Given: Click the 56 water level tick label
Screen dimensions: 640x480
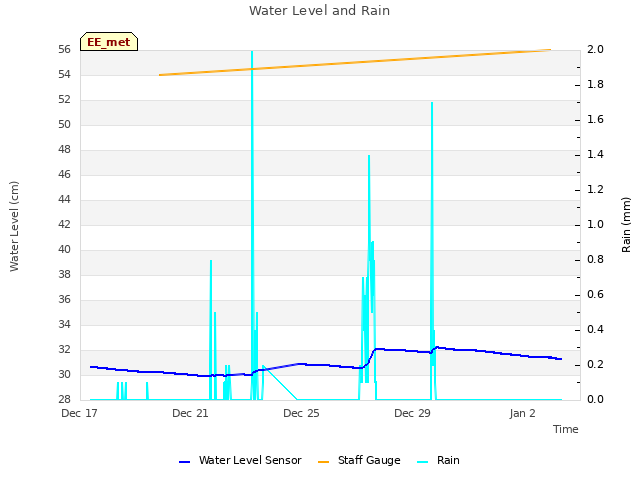Looking at the screenshot, I should tap(64, 49).
